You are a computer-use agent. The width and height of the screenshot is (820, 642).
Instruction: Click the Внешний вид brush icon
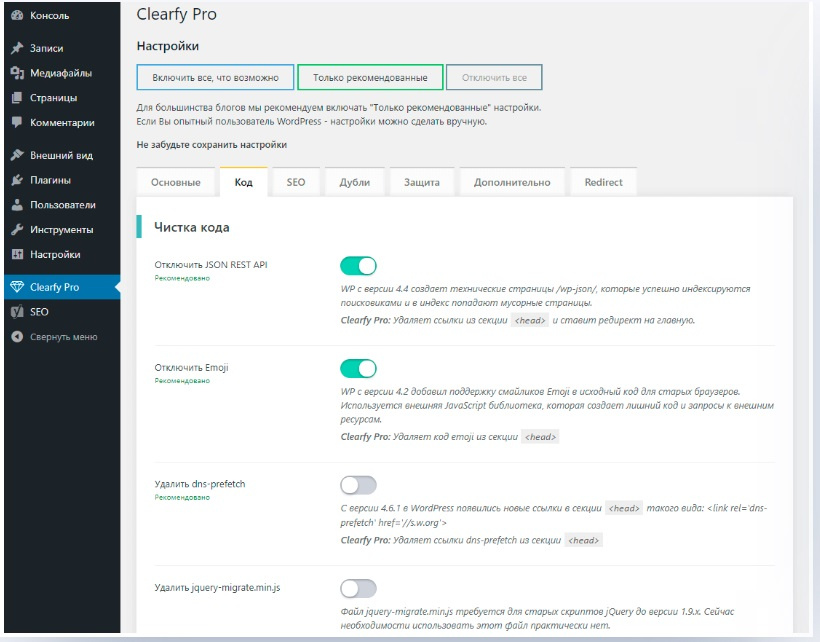pos(17,156)
